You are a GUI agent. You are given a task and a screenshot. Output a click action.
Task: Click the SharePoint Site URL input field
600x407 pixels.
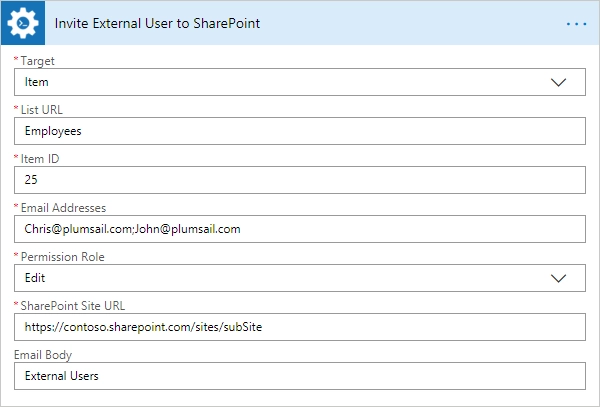(300, 327)
